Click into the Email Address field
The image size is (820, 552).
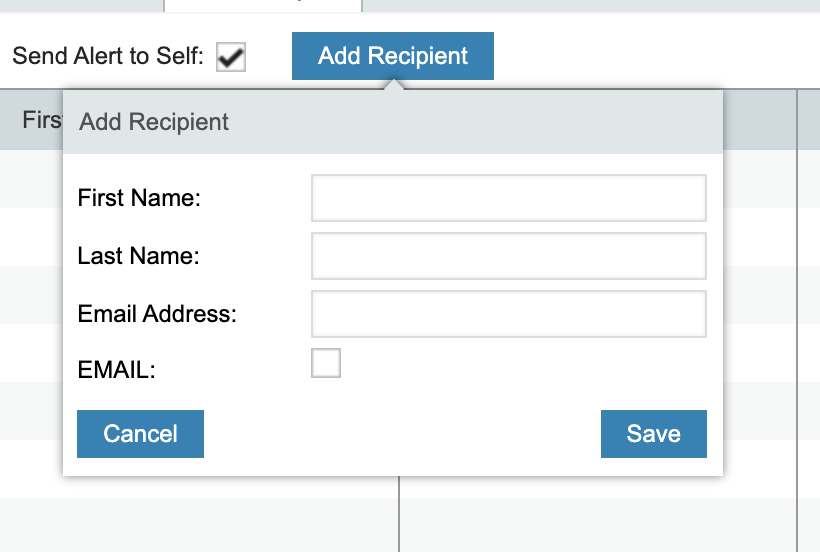(x=509, y=314)
